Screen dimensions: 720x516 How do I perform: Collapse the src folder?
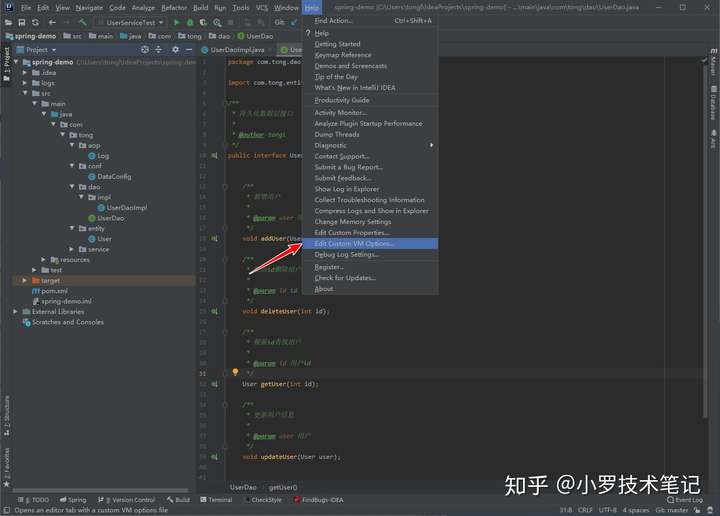25,93
